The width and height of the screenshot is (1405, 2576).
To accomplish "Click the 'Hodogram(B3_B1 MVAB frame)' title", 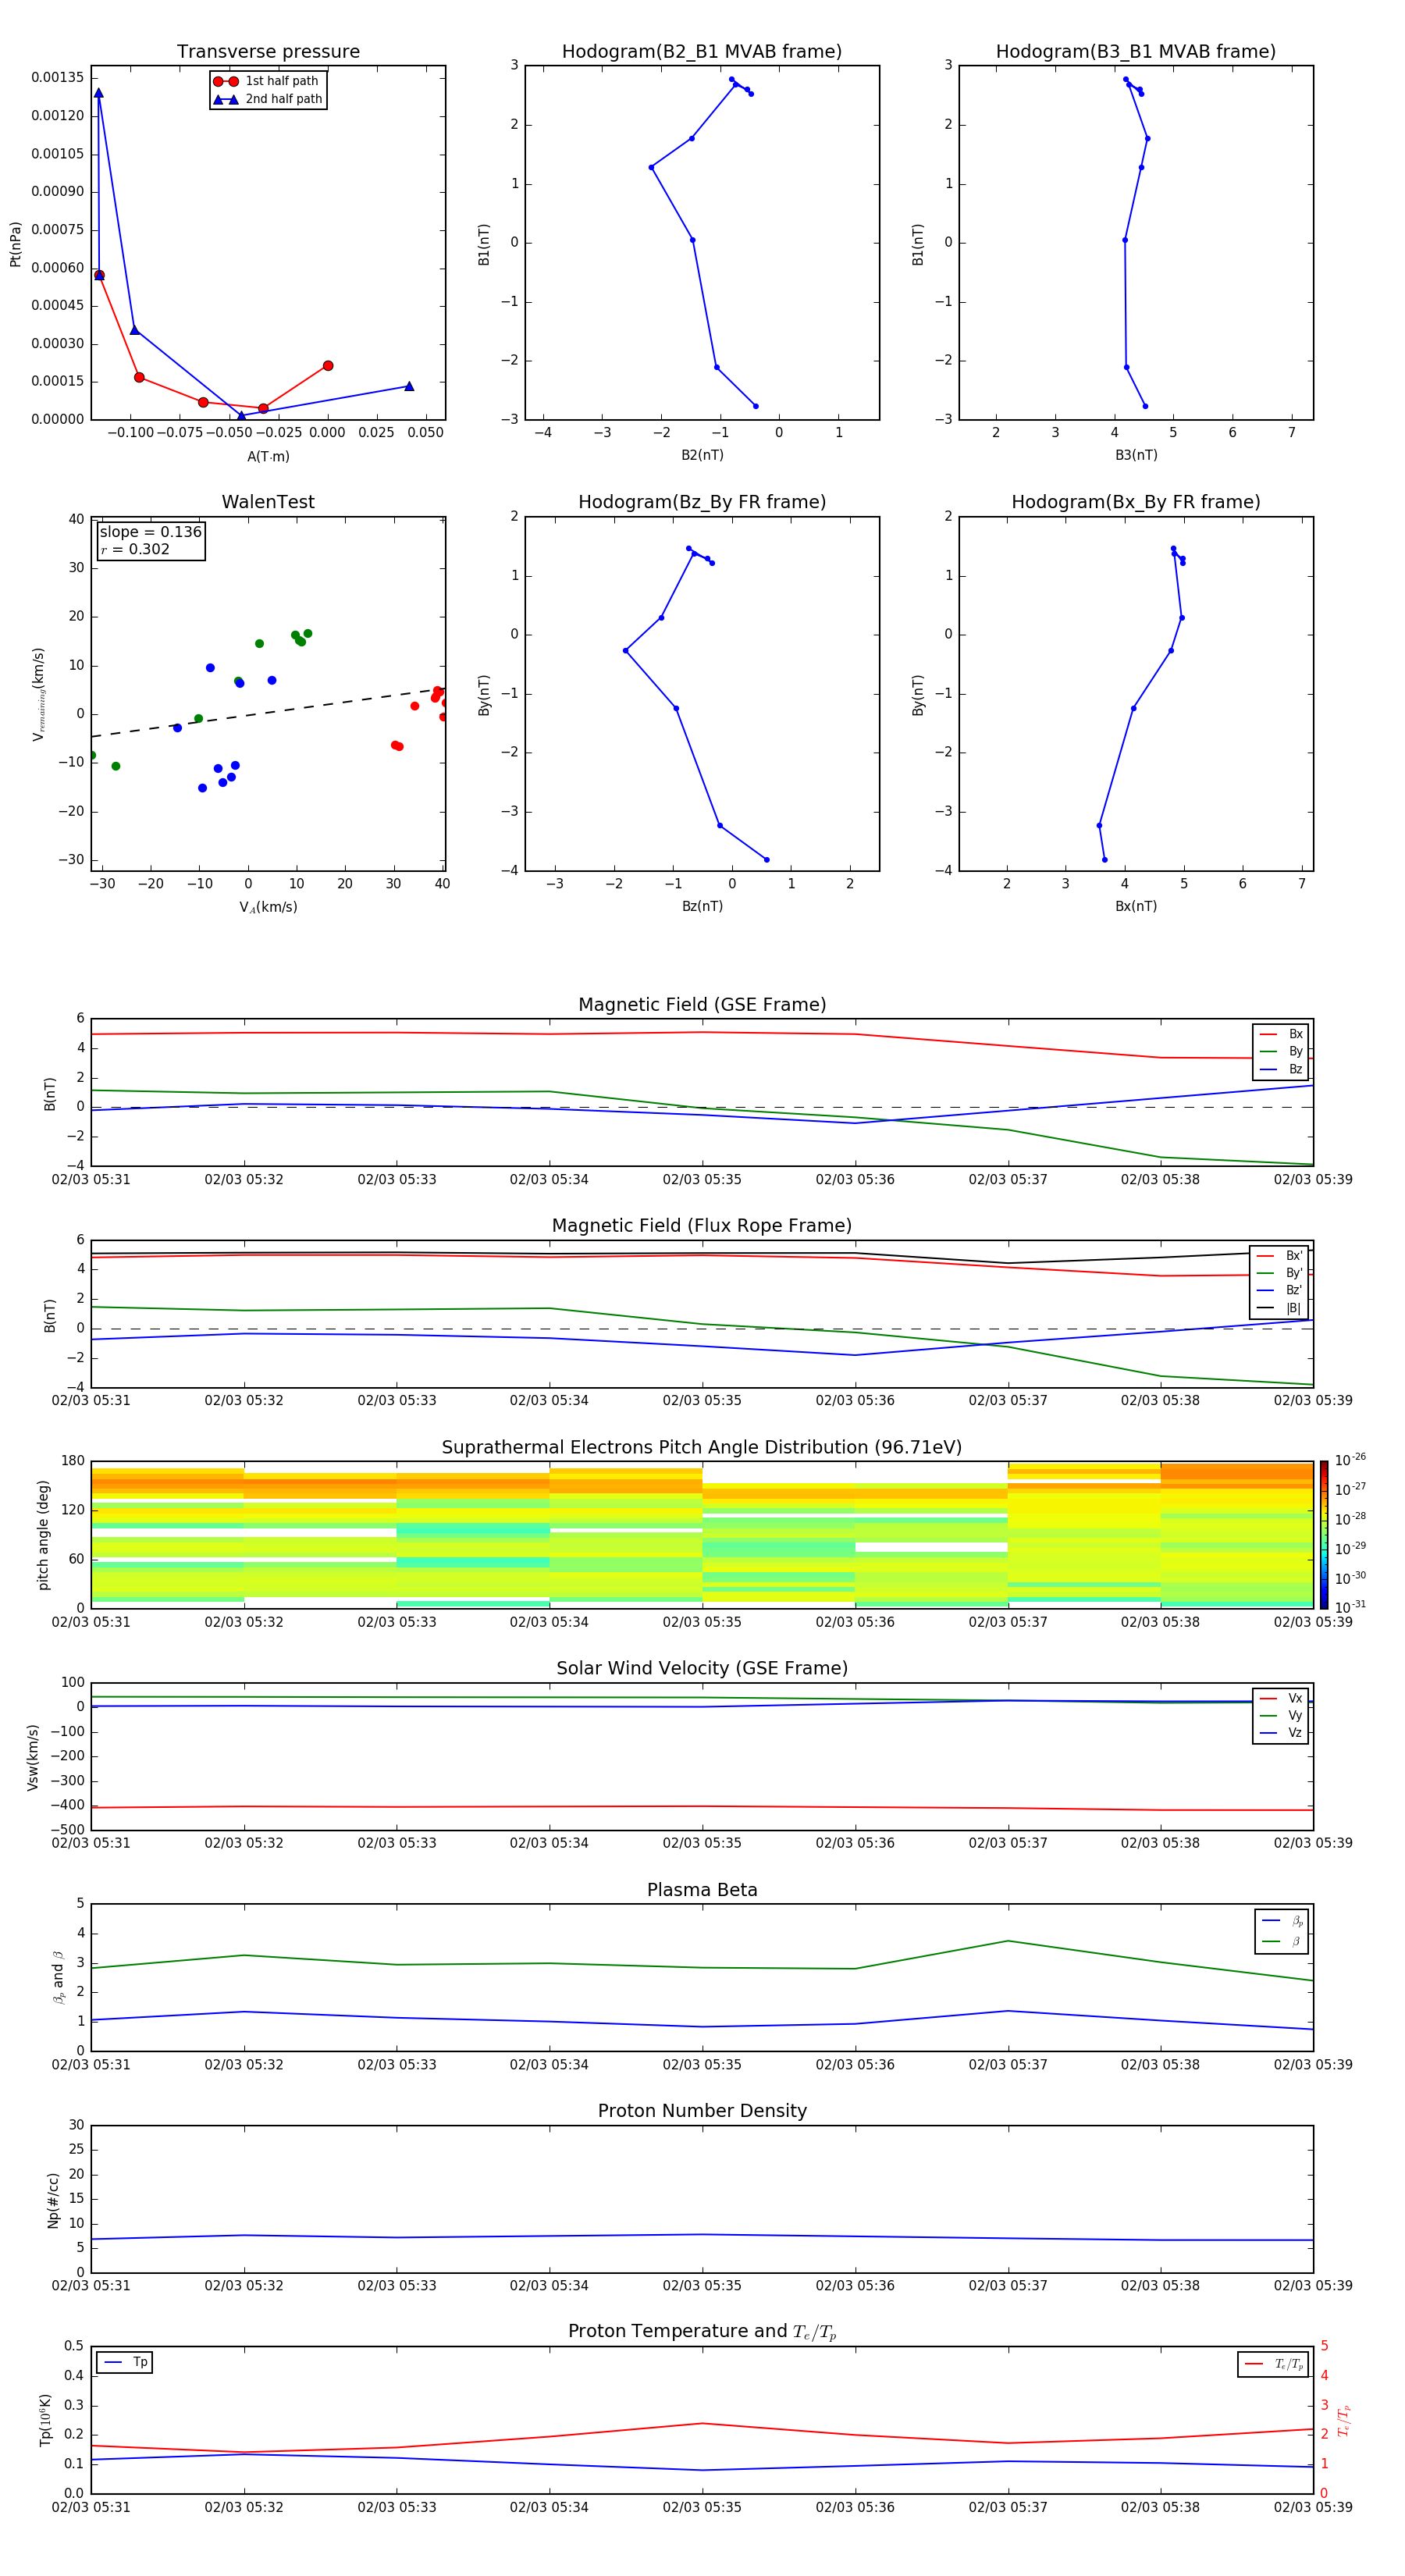I will pyautogui.click(x=1136, y=51).
